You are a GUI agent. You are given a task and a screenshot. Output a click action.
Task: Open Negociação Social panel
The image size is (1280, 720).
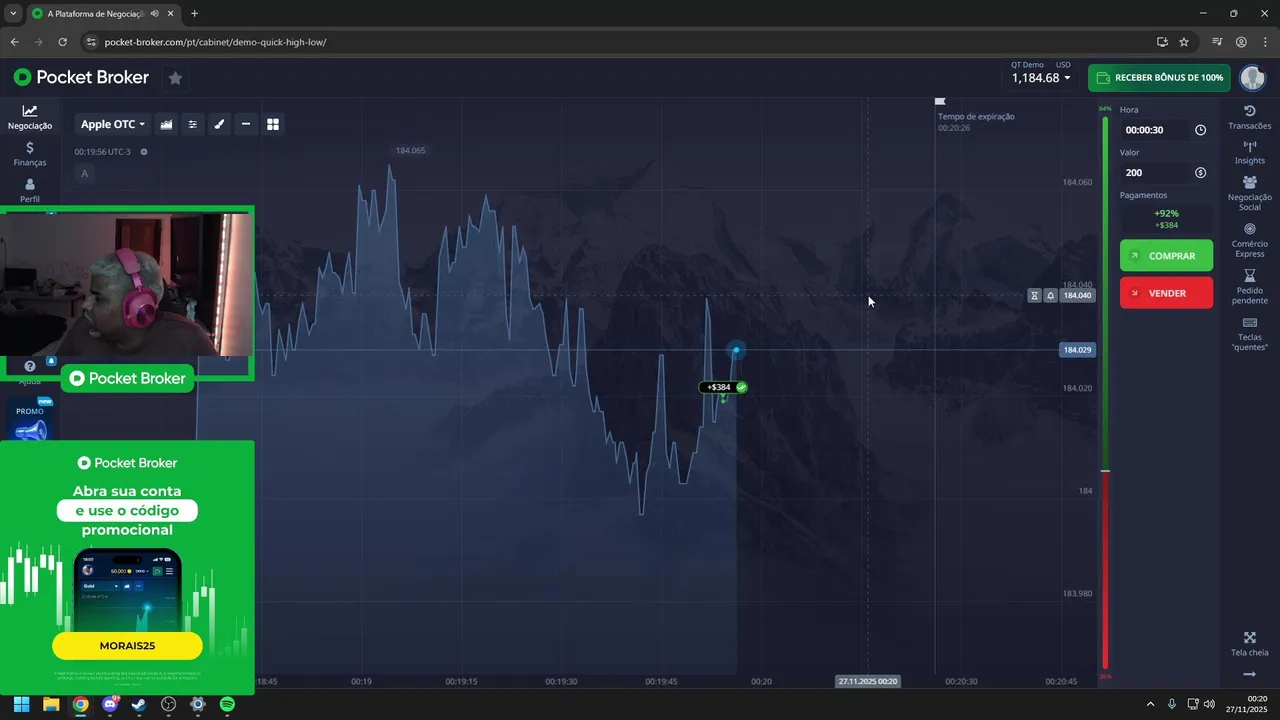pyautogui.click(x=1249, y=193)
